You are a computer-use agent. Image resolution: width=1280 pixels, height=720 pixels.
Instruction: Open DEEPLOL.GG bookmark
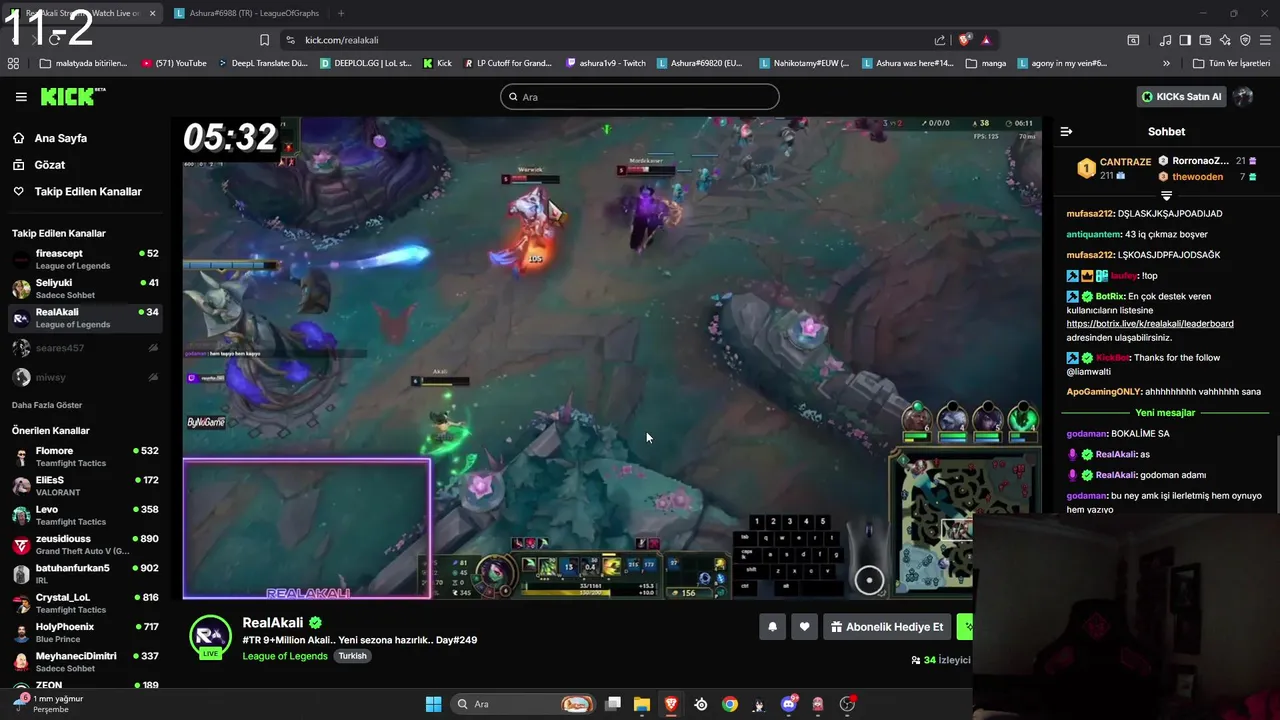(366, 63)
